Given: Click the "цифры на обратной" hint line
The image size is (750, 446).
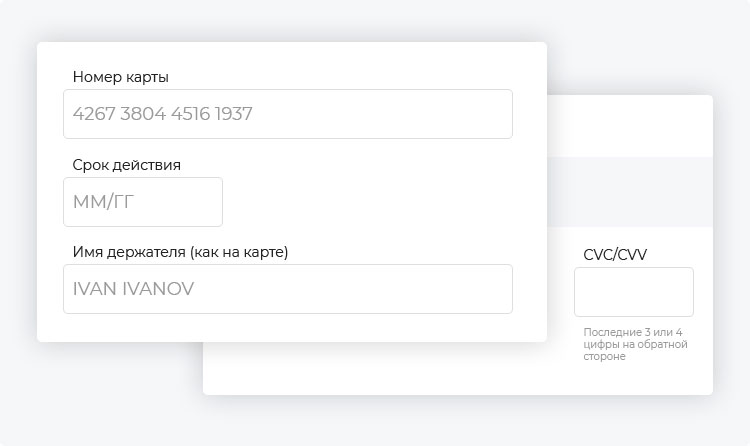Looking at the screenshot, I should pyautogui.click(x=635, y=345).
